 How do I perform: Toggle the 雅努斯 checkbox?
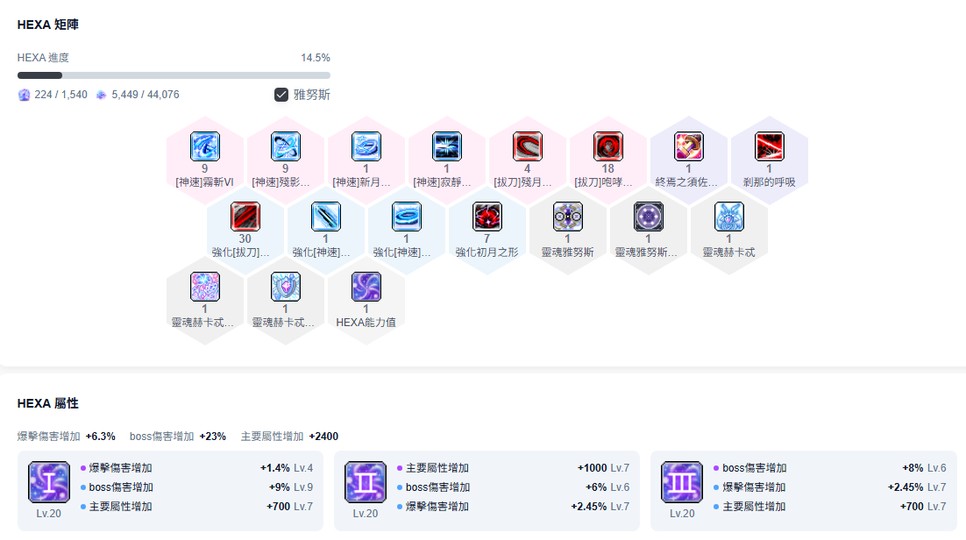coord(281,95)
